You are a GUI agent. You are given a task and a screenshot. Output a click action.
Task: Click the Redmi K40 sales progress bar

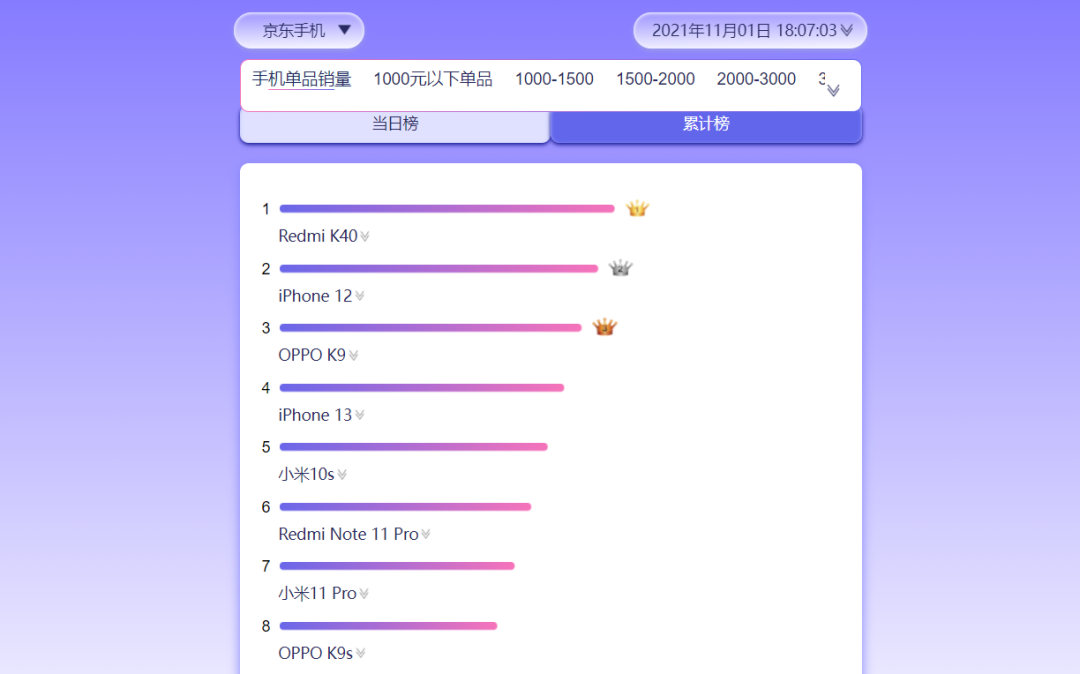(x=447, y=209)
